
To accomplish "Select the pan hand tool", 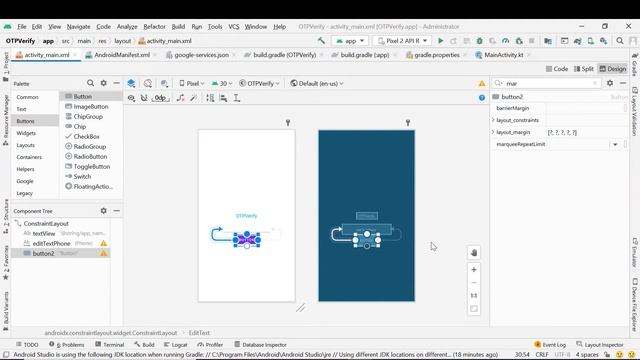I will [474, 253].
